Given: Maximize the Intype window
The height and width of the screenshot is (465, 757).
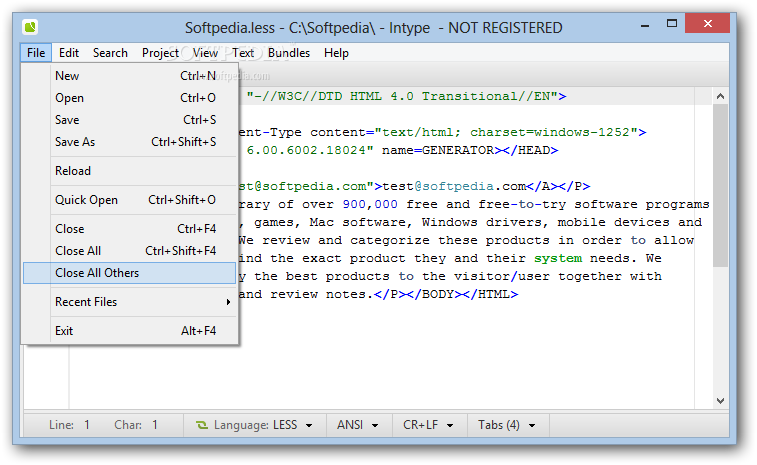Looking at the screenshot, I should (x=672, y=24).
